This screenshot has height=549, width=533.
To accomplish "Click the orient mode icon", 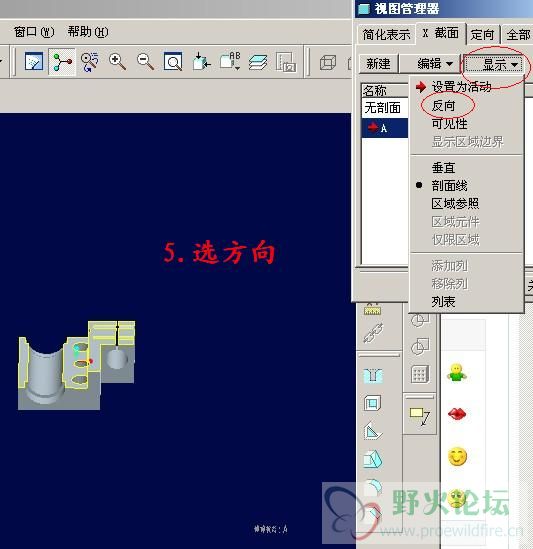I will click(x=89, y=62).
